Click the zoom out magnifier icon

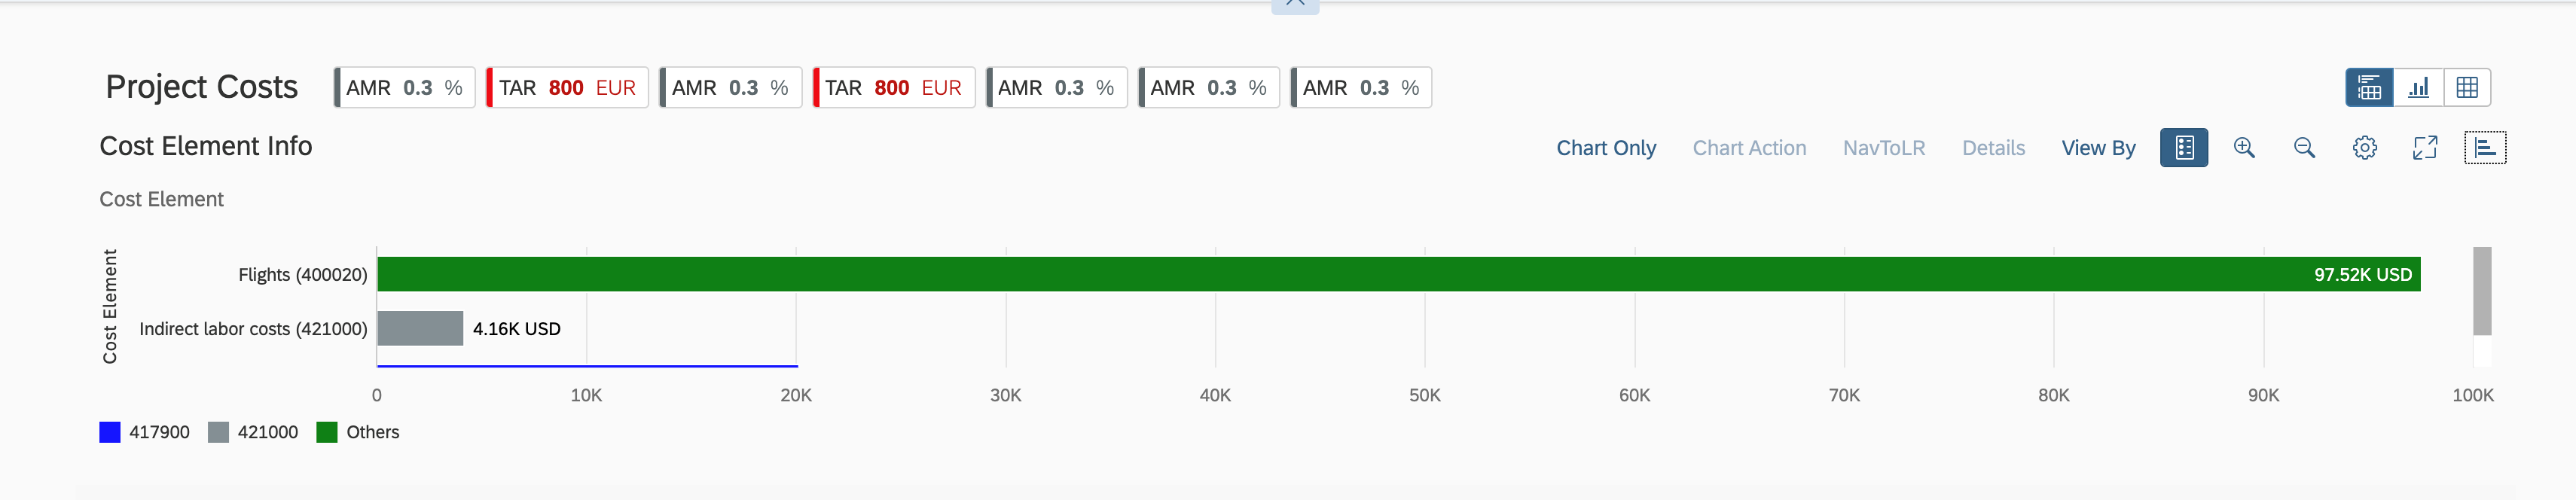(2304, 148)
